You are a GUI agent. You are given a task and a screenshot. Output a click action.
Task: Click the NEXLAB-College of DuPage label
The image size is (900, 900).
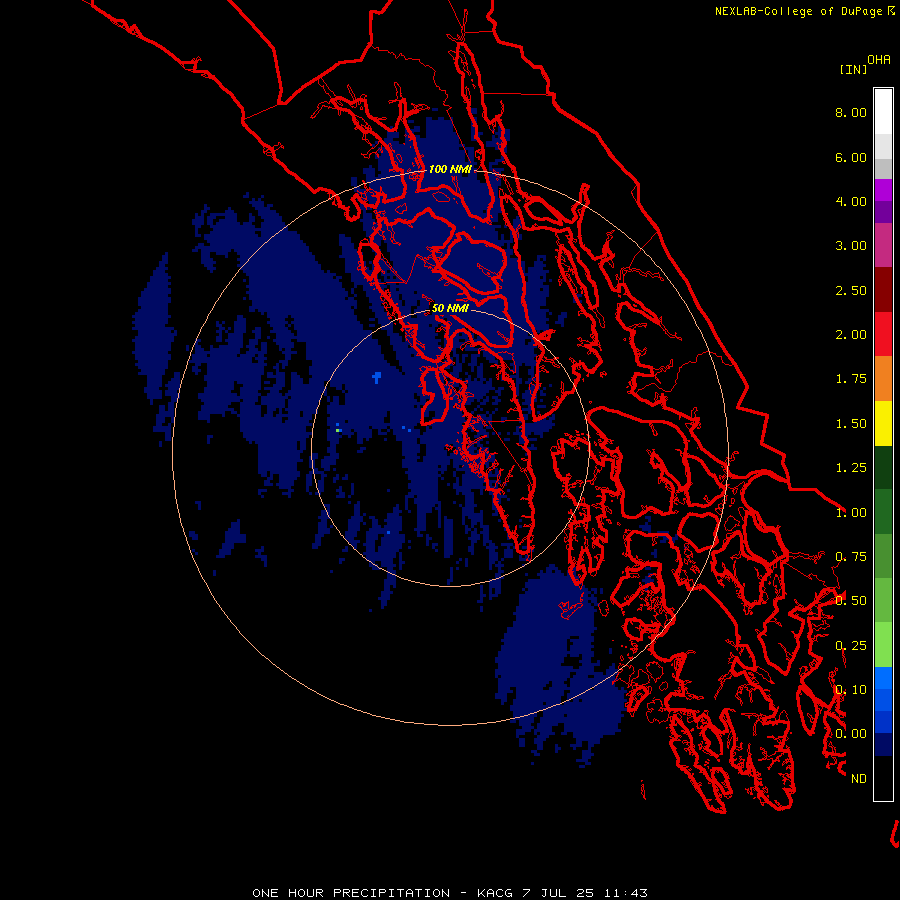point(799,11)
